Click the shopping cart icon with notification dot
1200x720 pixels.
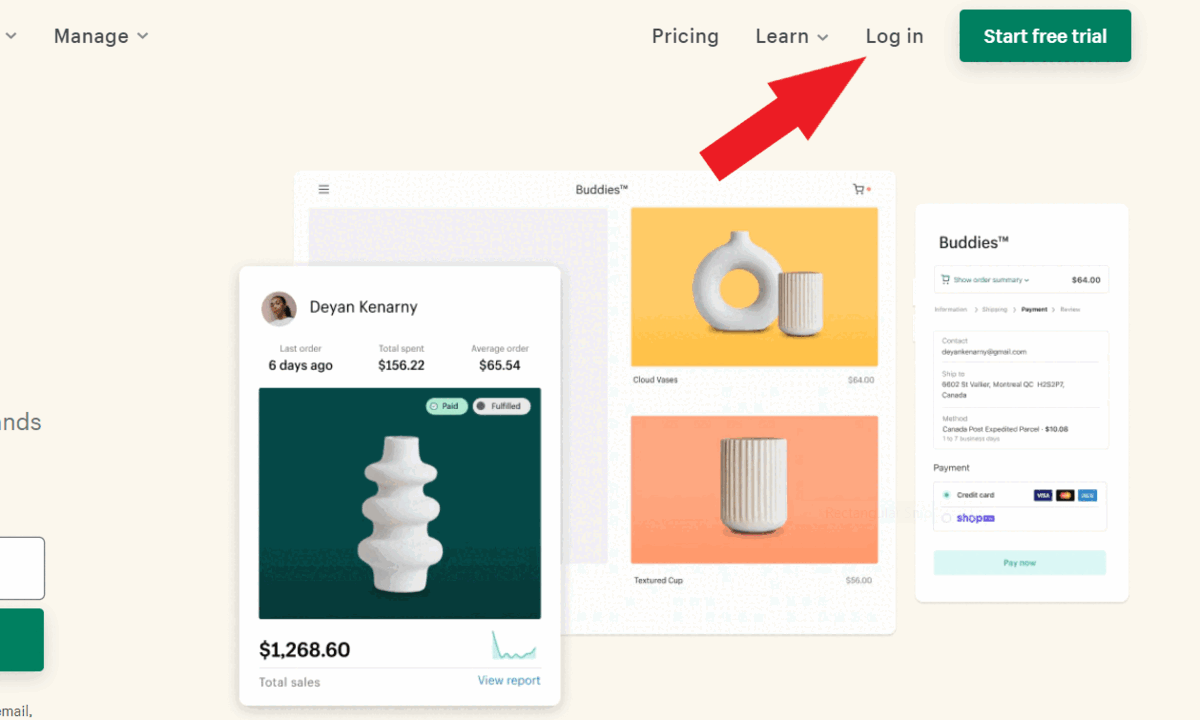858,188
